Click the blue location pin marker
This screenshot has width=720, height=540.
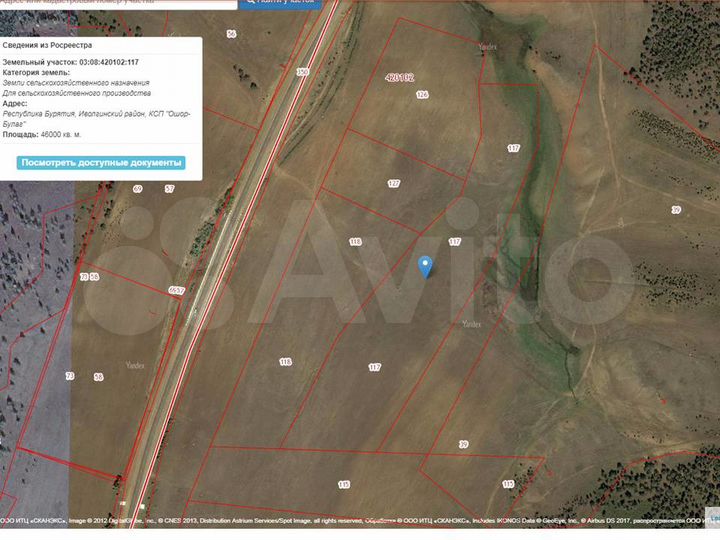click(425, 265)
